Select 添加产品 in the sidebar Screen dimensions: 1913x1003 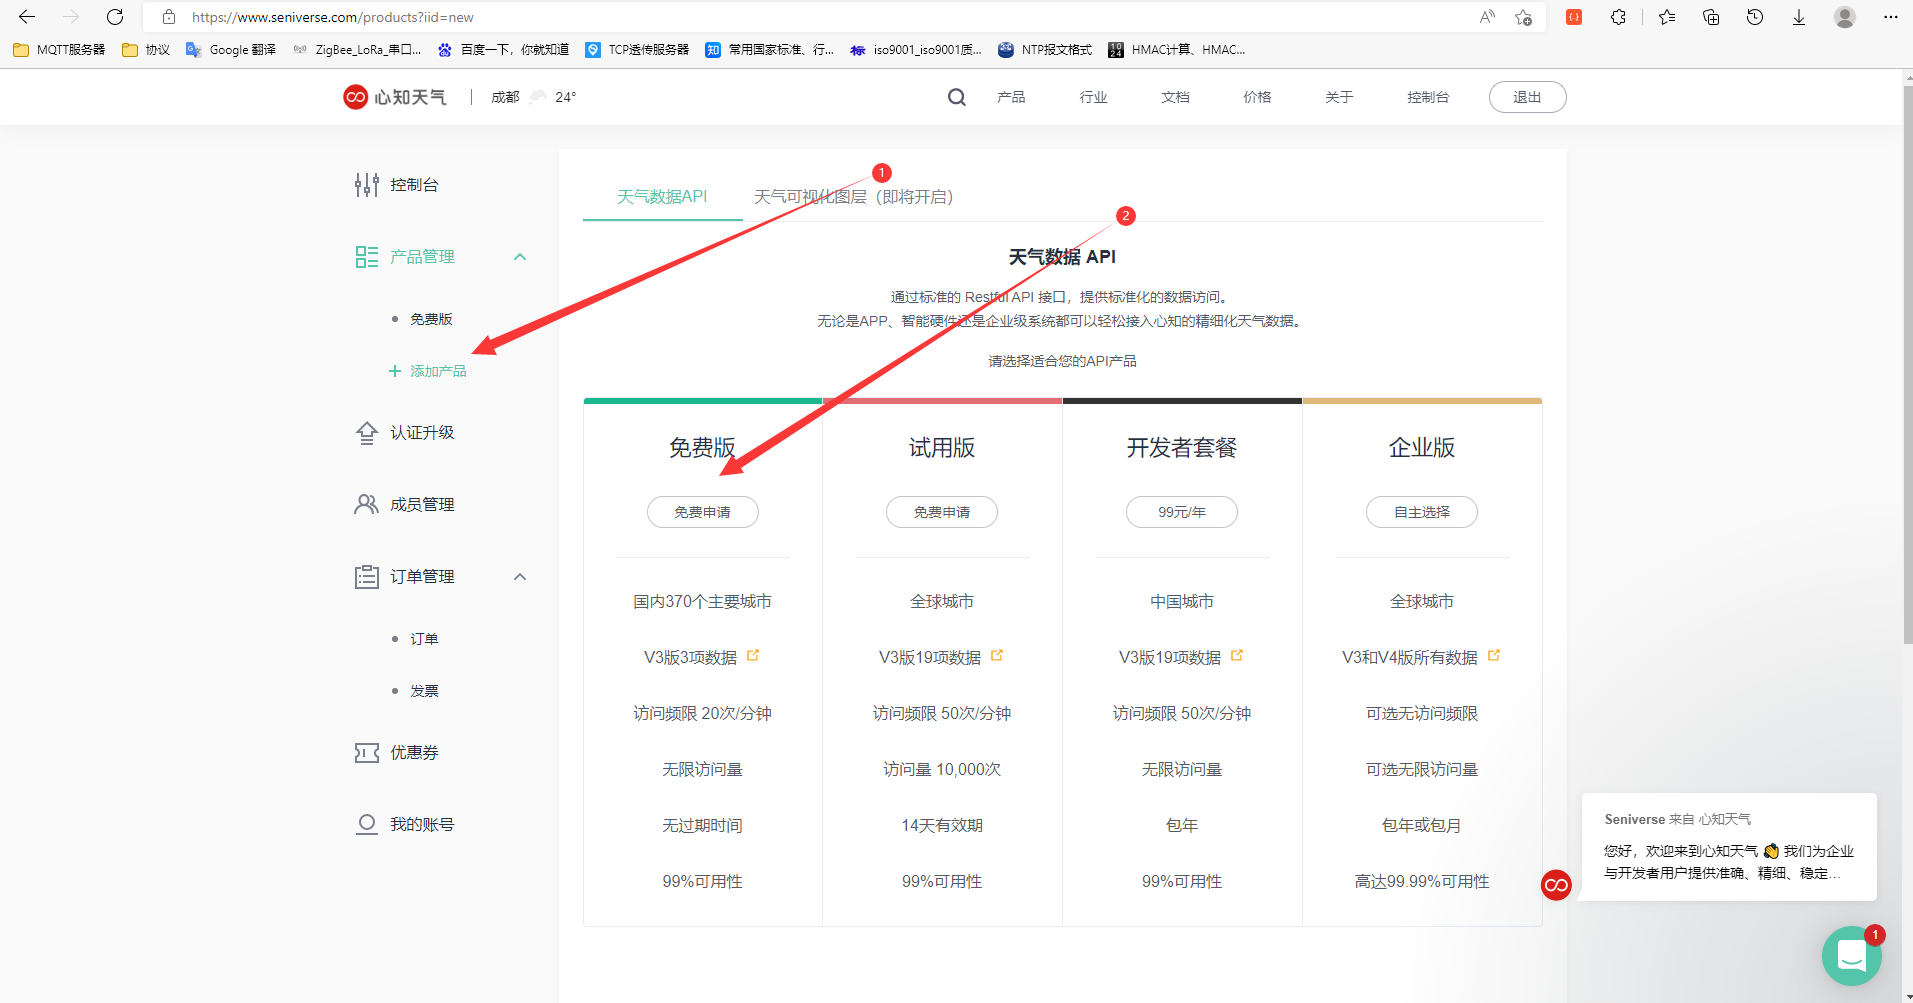pos(436,370)
